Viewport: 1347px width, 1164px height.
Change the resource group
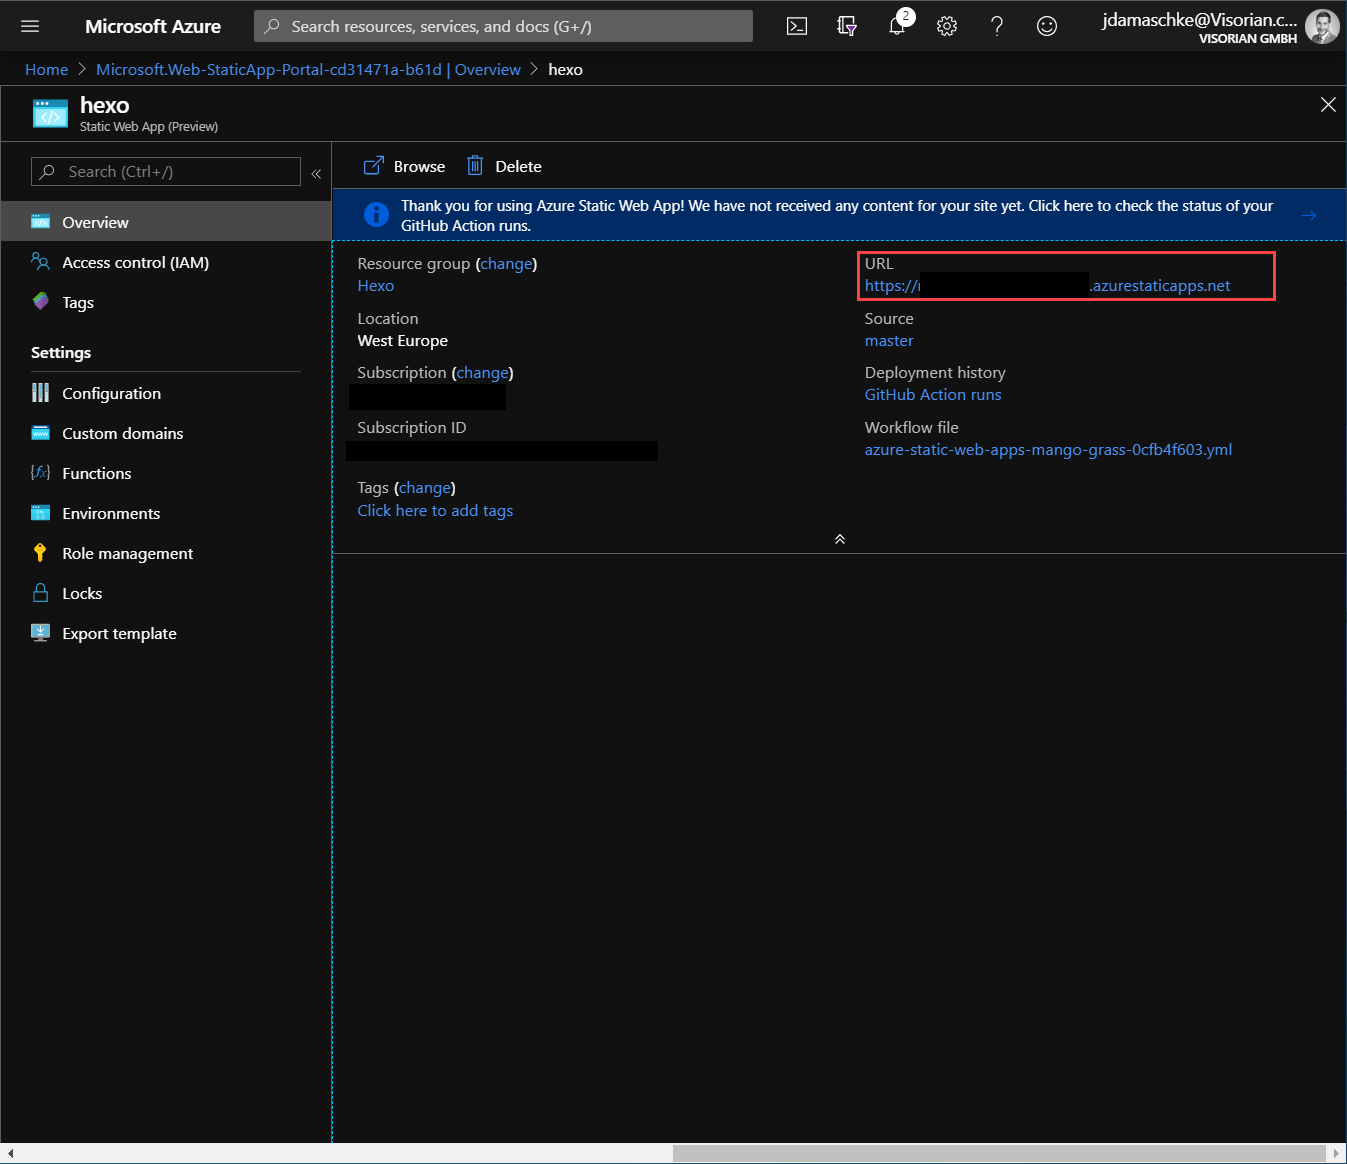click(x=506, y=264)
